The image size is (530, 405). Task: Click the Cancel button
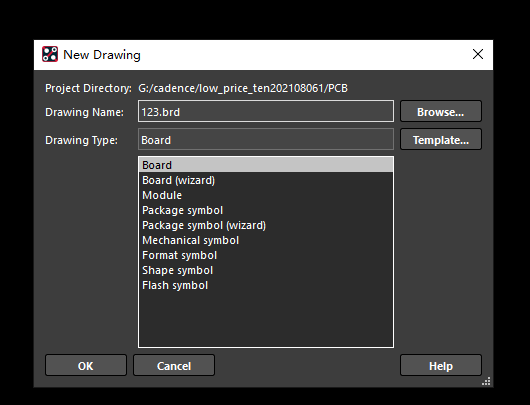pyautogui.click(x=174, y=365)
